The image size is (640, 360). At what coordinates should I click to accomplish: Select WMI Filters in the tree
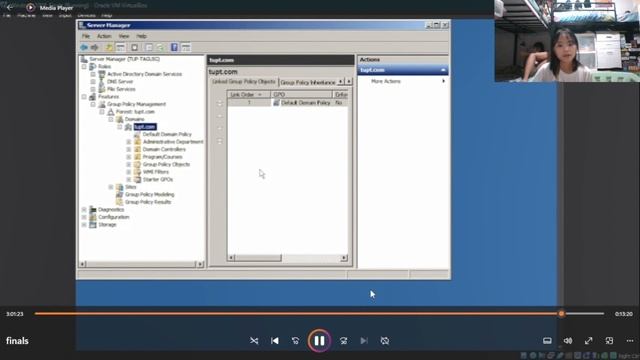(x=156, y=172)
